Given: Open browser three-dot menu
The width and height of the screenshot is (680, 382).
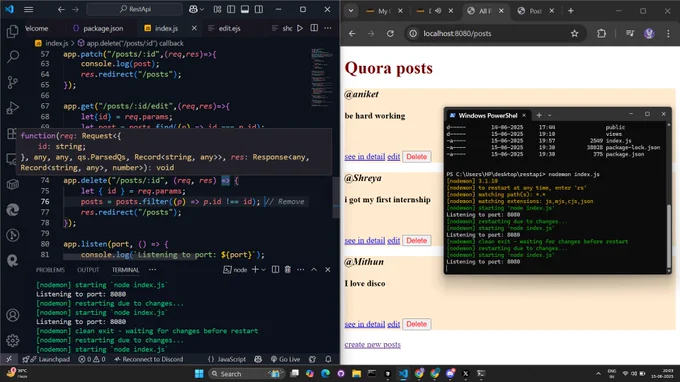Looking at the screenshot, I should tap(668, 33).
